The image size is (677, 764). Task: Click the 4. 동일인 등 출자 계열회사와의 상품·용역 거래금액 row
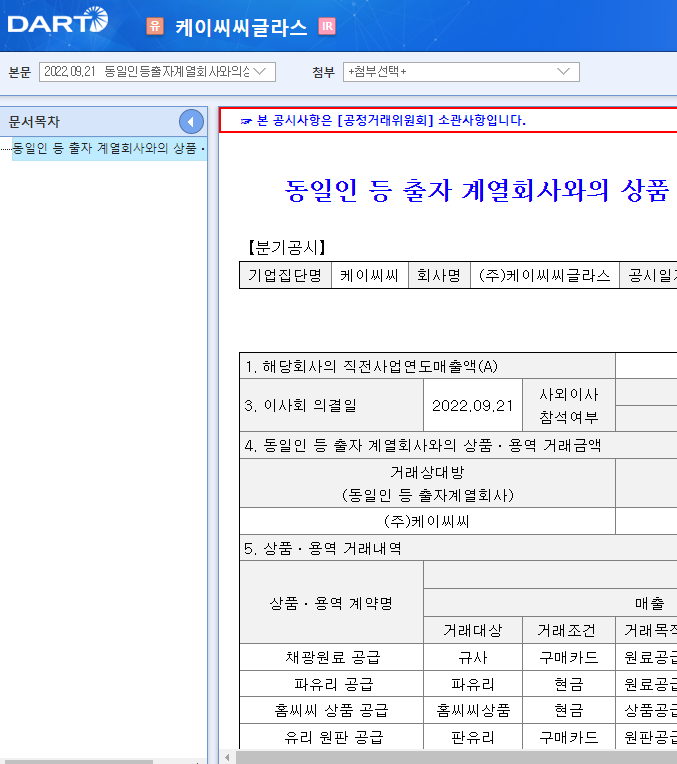tap(458, 445)
